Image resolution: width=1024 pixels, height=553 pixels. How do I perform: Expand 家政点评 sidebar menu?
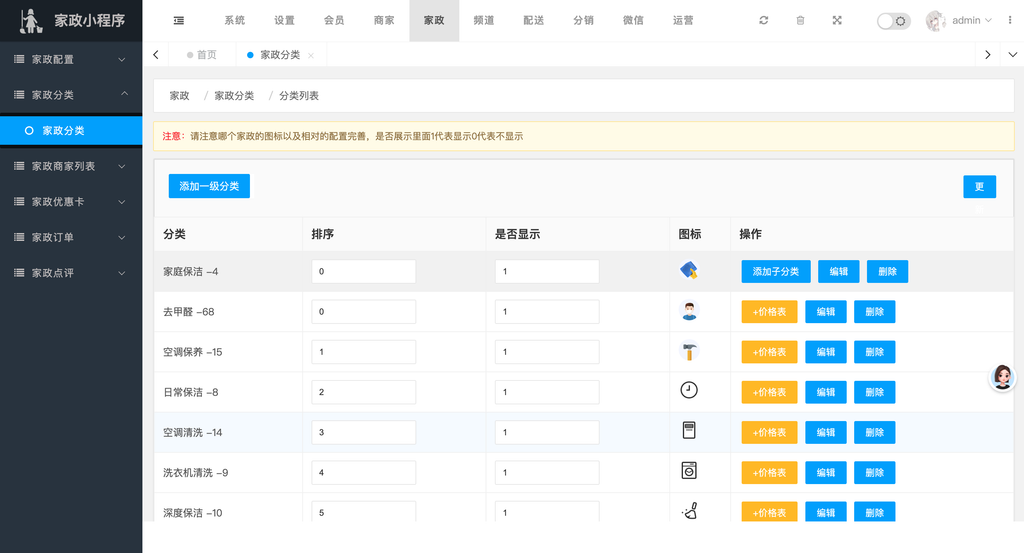pyautogui.click(x=71, y=273)
